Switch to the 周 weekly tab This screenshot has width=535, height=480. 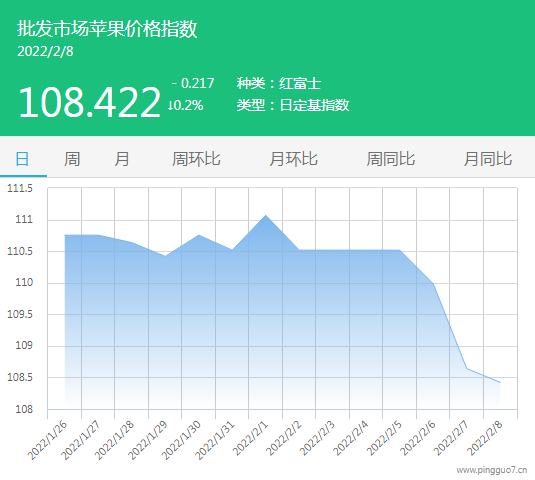pos(72,159)
